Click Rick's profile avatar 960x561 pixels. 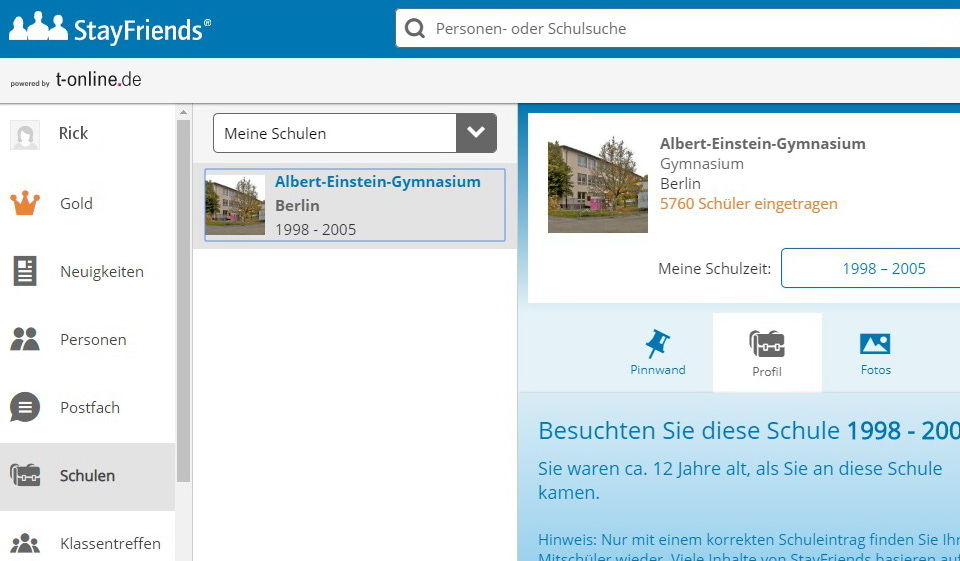[25, 134]
